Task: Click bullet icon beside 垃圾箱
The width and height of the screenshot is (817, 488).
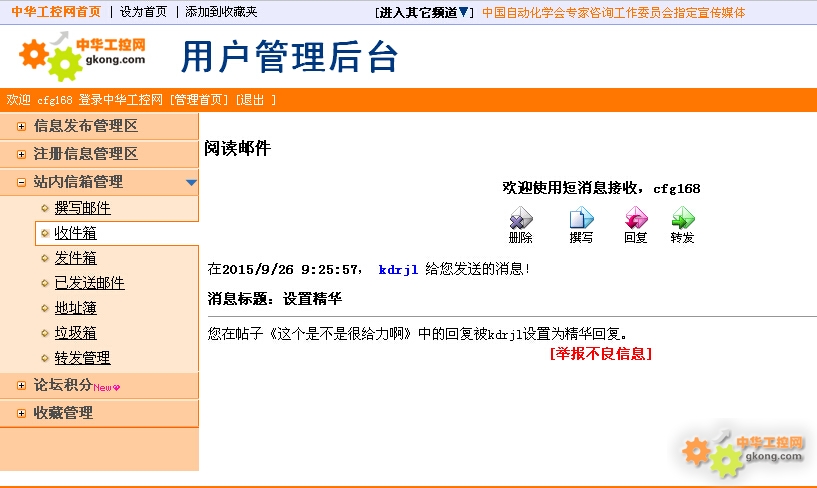Action: (x=45, y=333)
